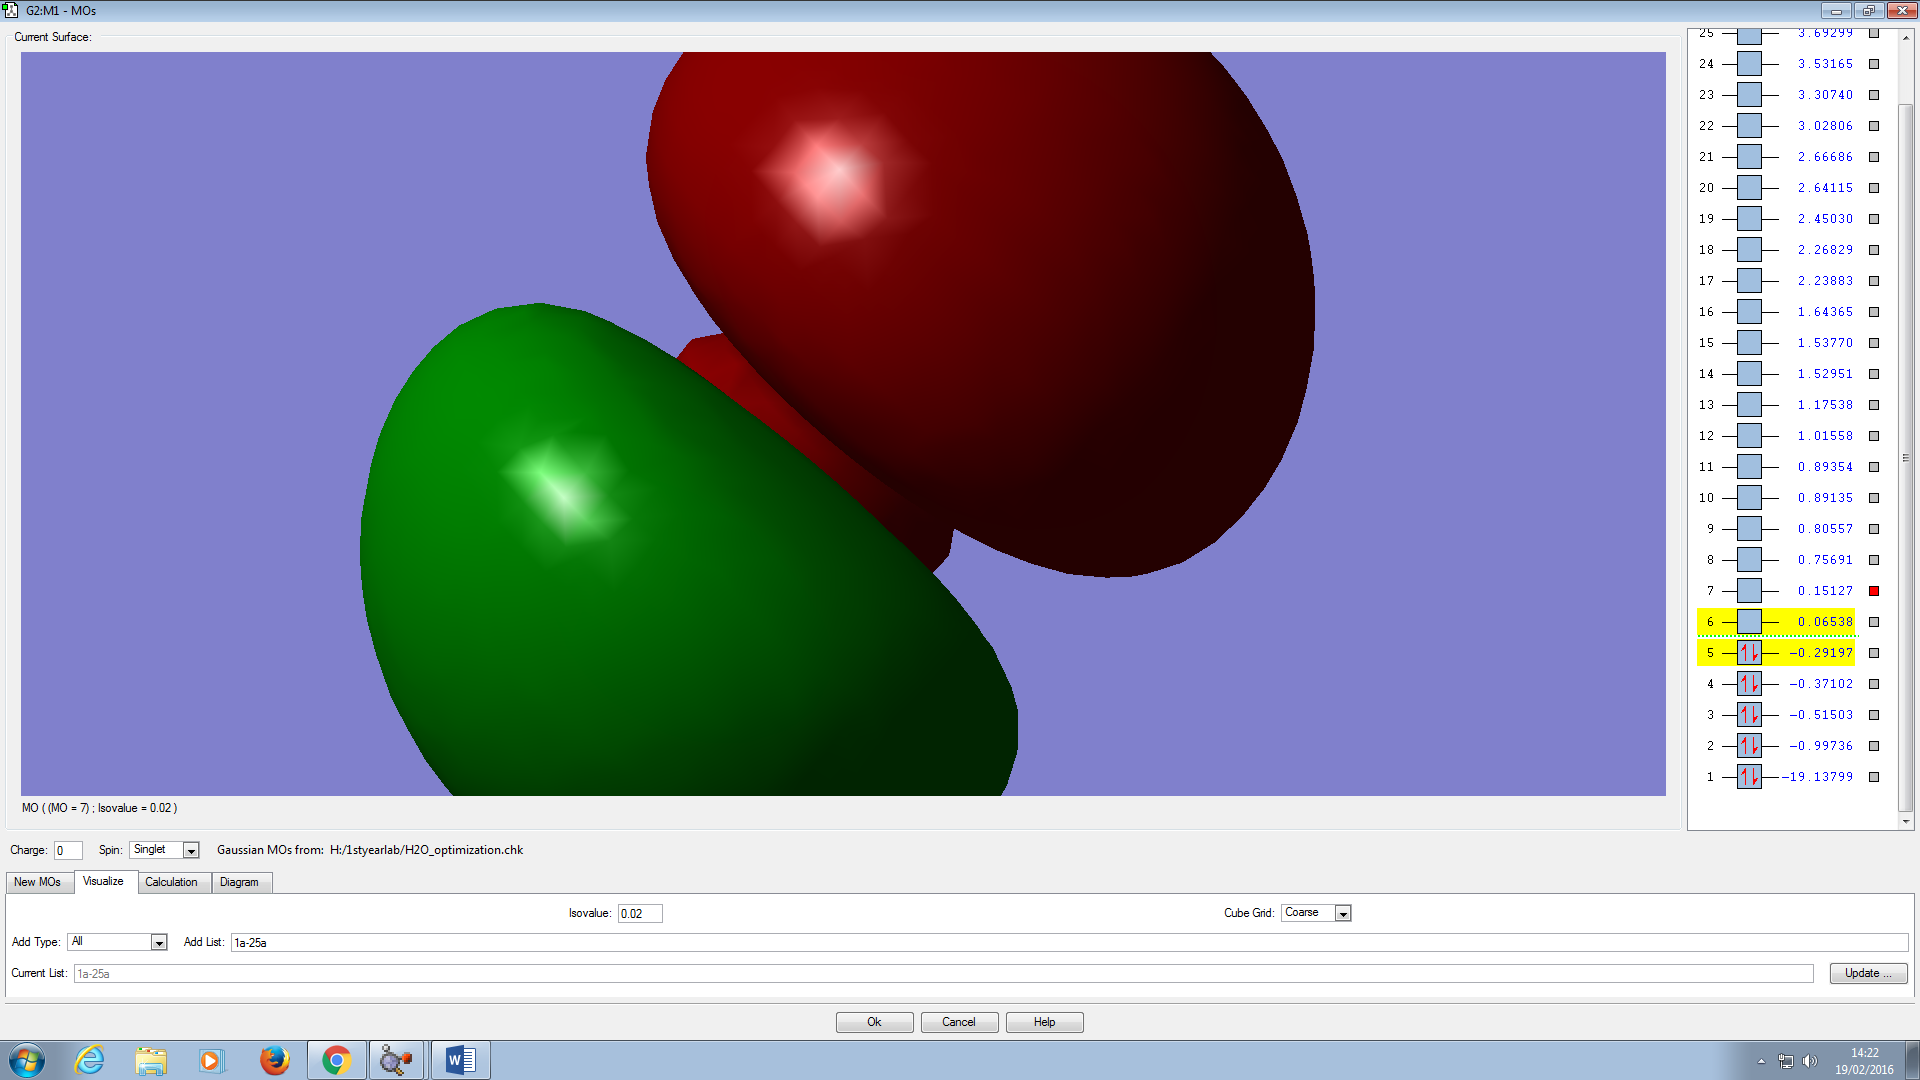
Task: Switch to the Calculation tab
Action: coord(171,882)
